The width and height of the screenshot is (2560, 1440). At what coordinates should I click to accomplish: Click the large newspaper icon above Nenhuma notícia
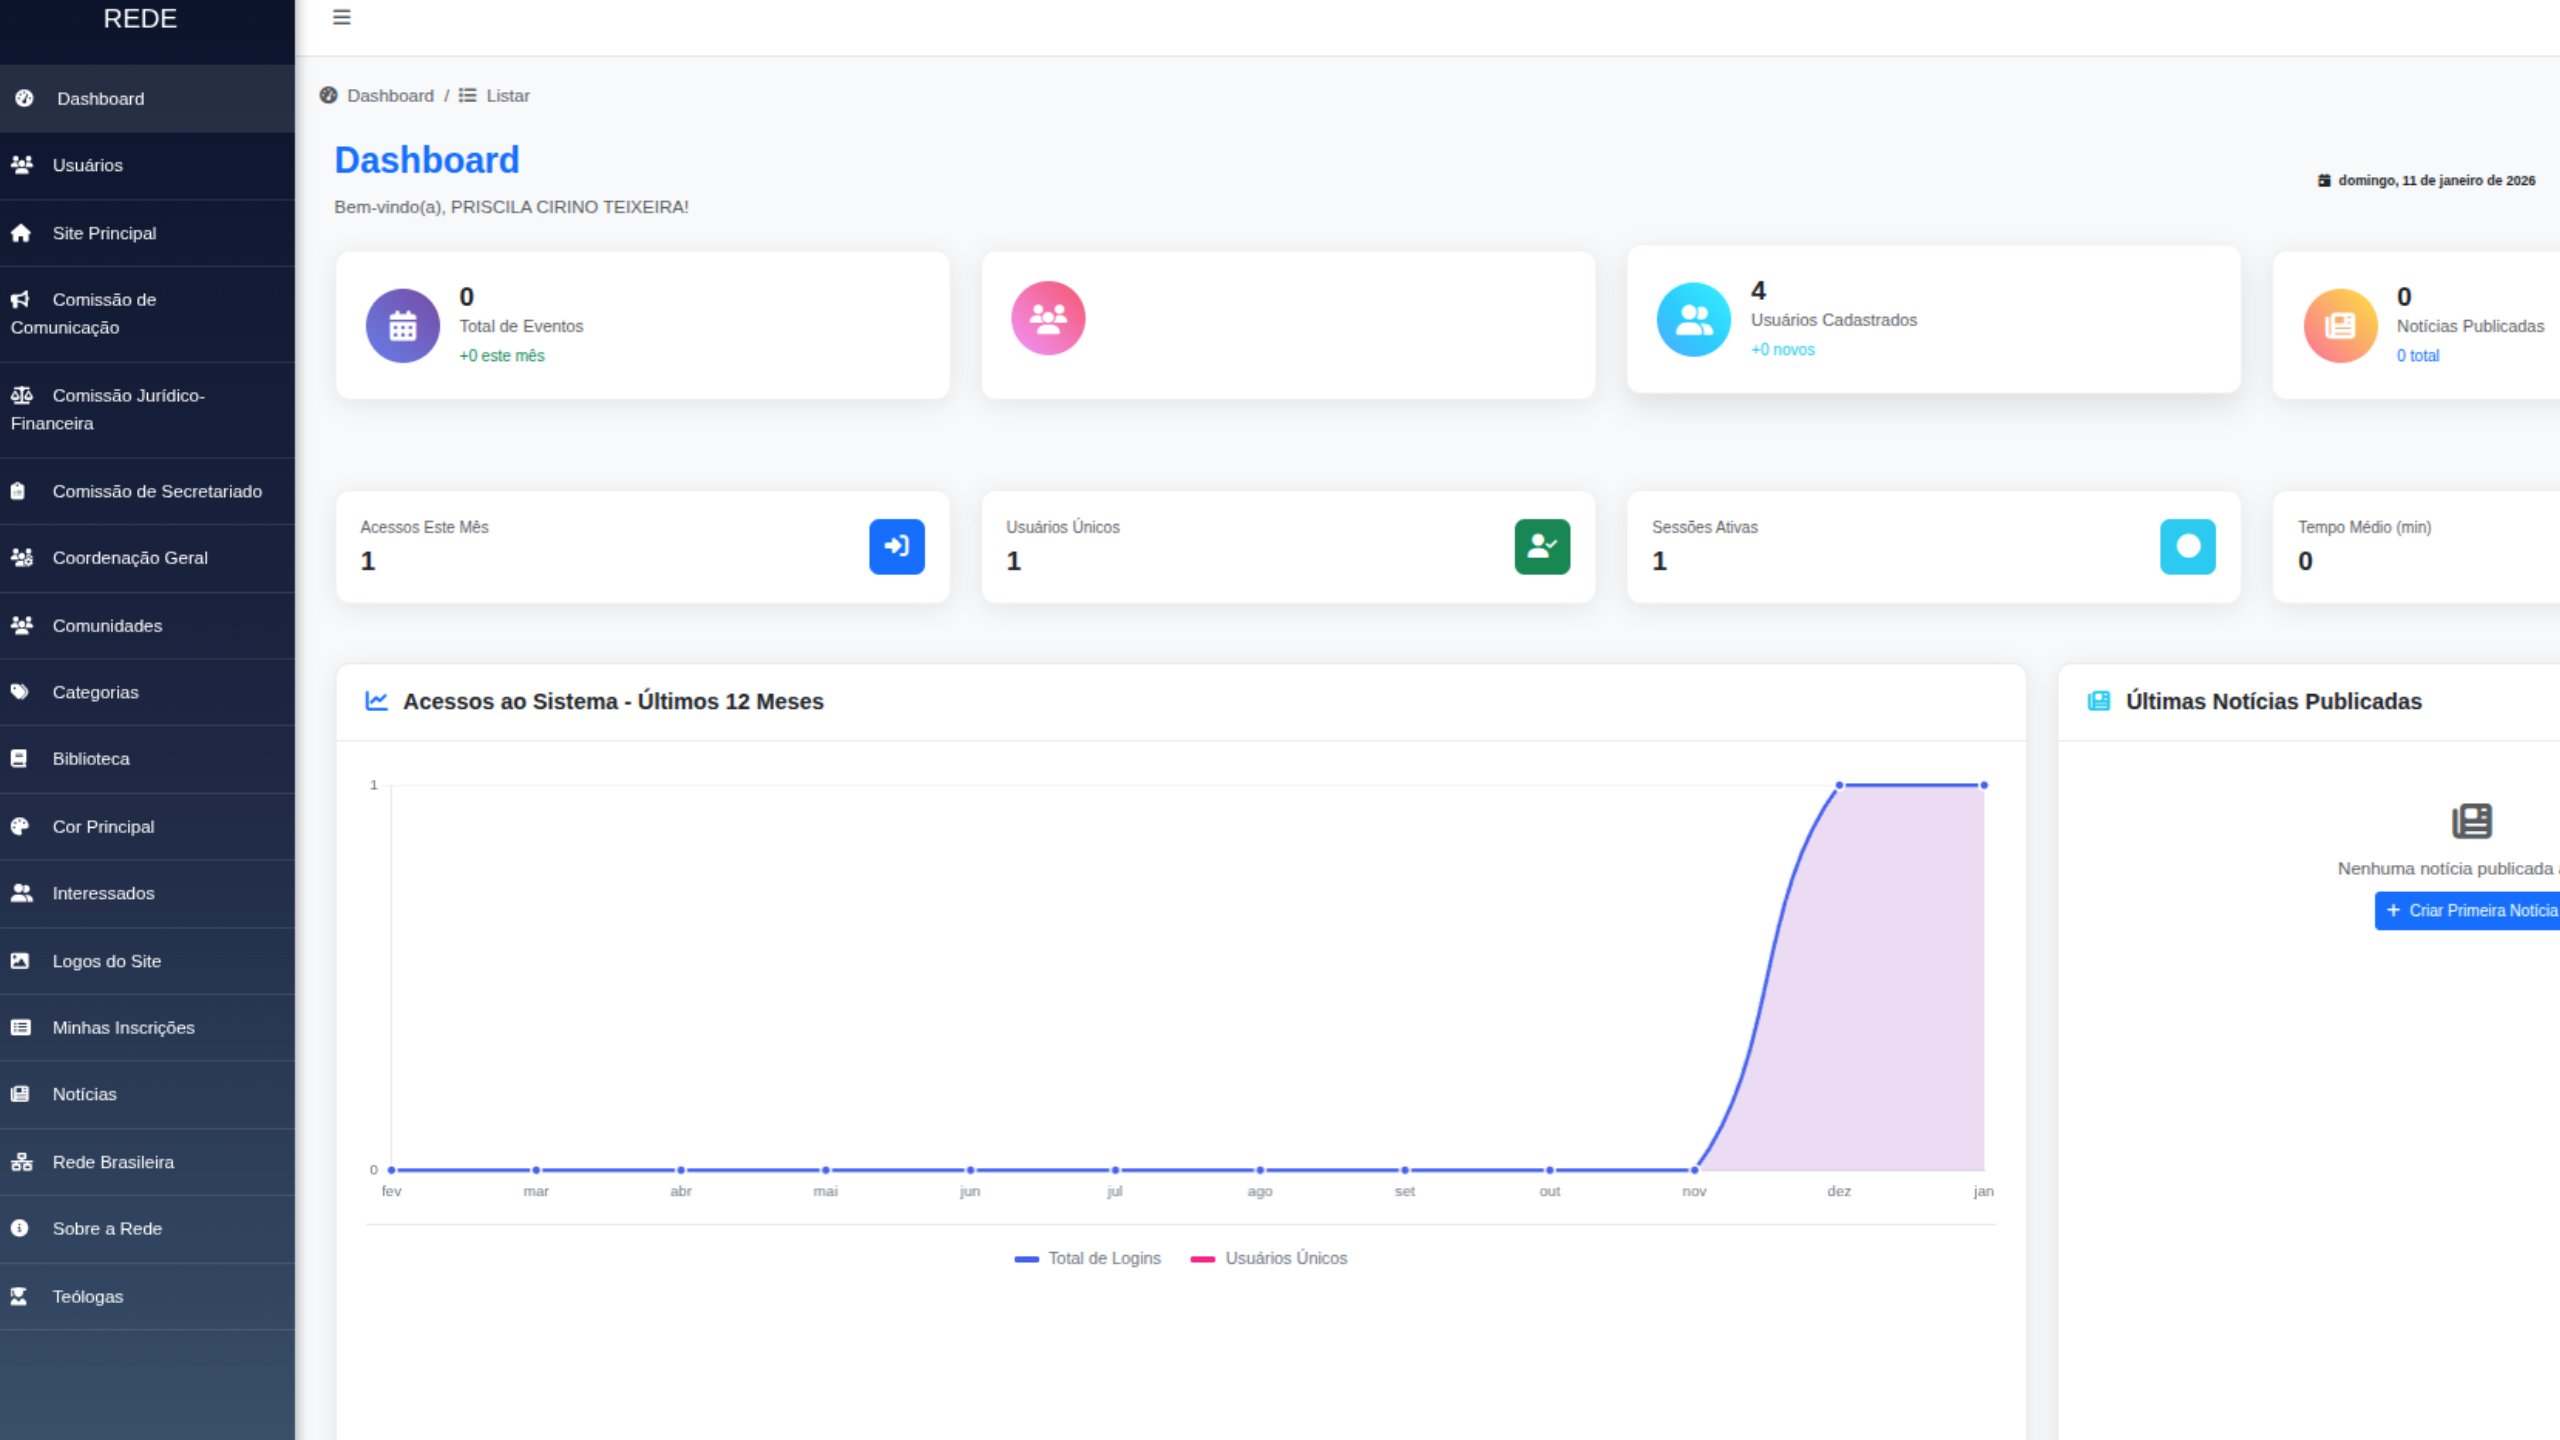[2472, 821]
